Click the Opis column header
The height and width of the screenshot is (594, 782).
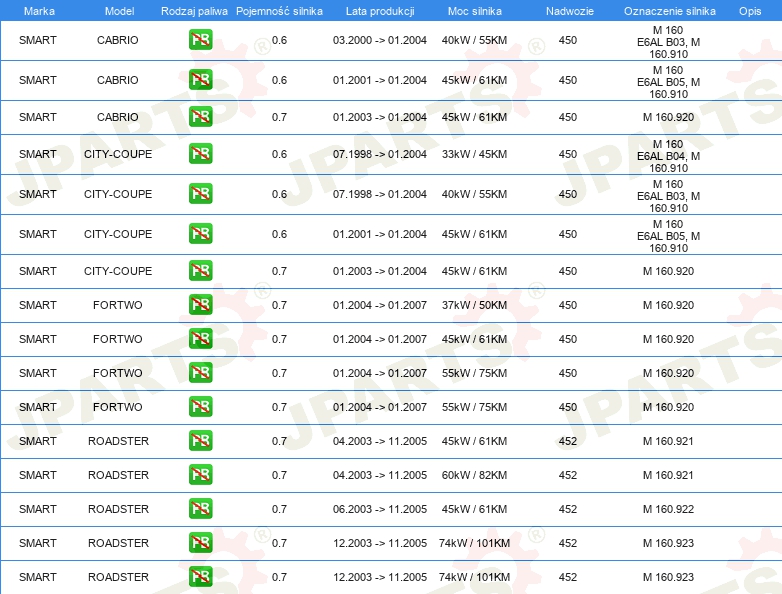coord(749,10)
